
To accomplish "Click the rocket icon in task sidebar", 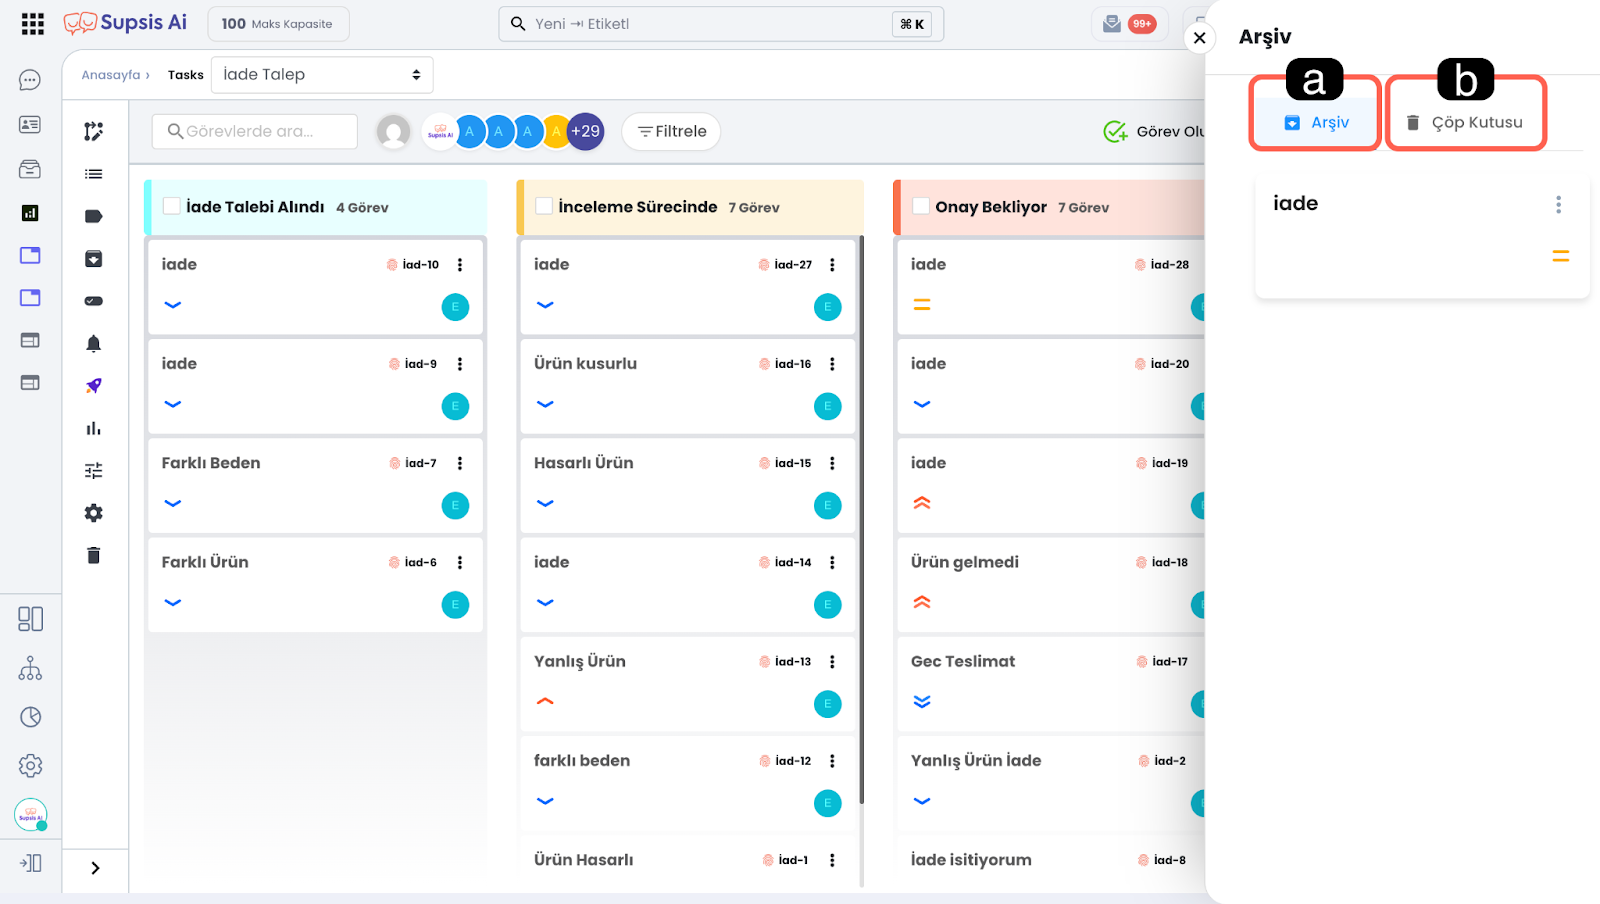I will click(x=93, y=386).
